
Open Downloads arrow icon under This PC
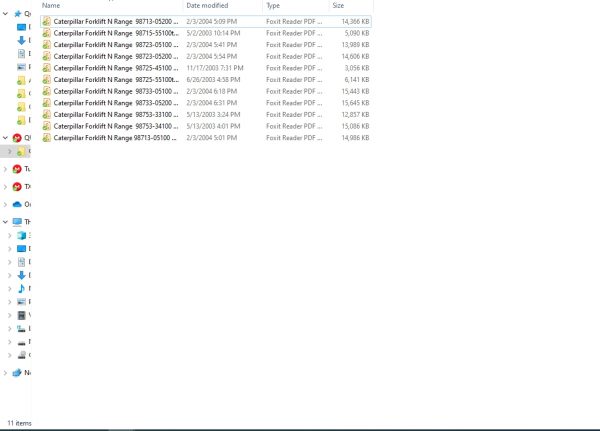21,275
